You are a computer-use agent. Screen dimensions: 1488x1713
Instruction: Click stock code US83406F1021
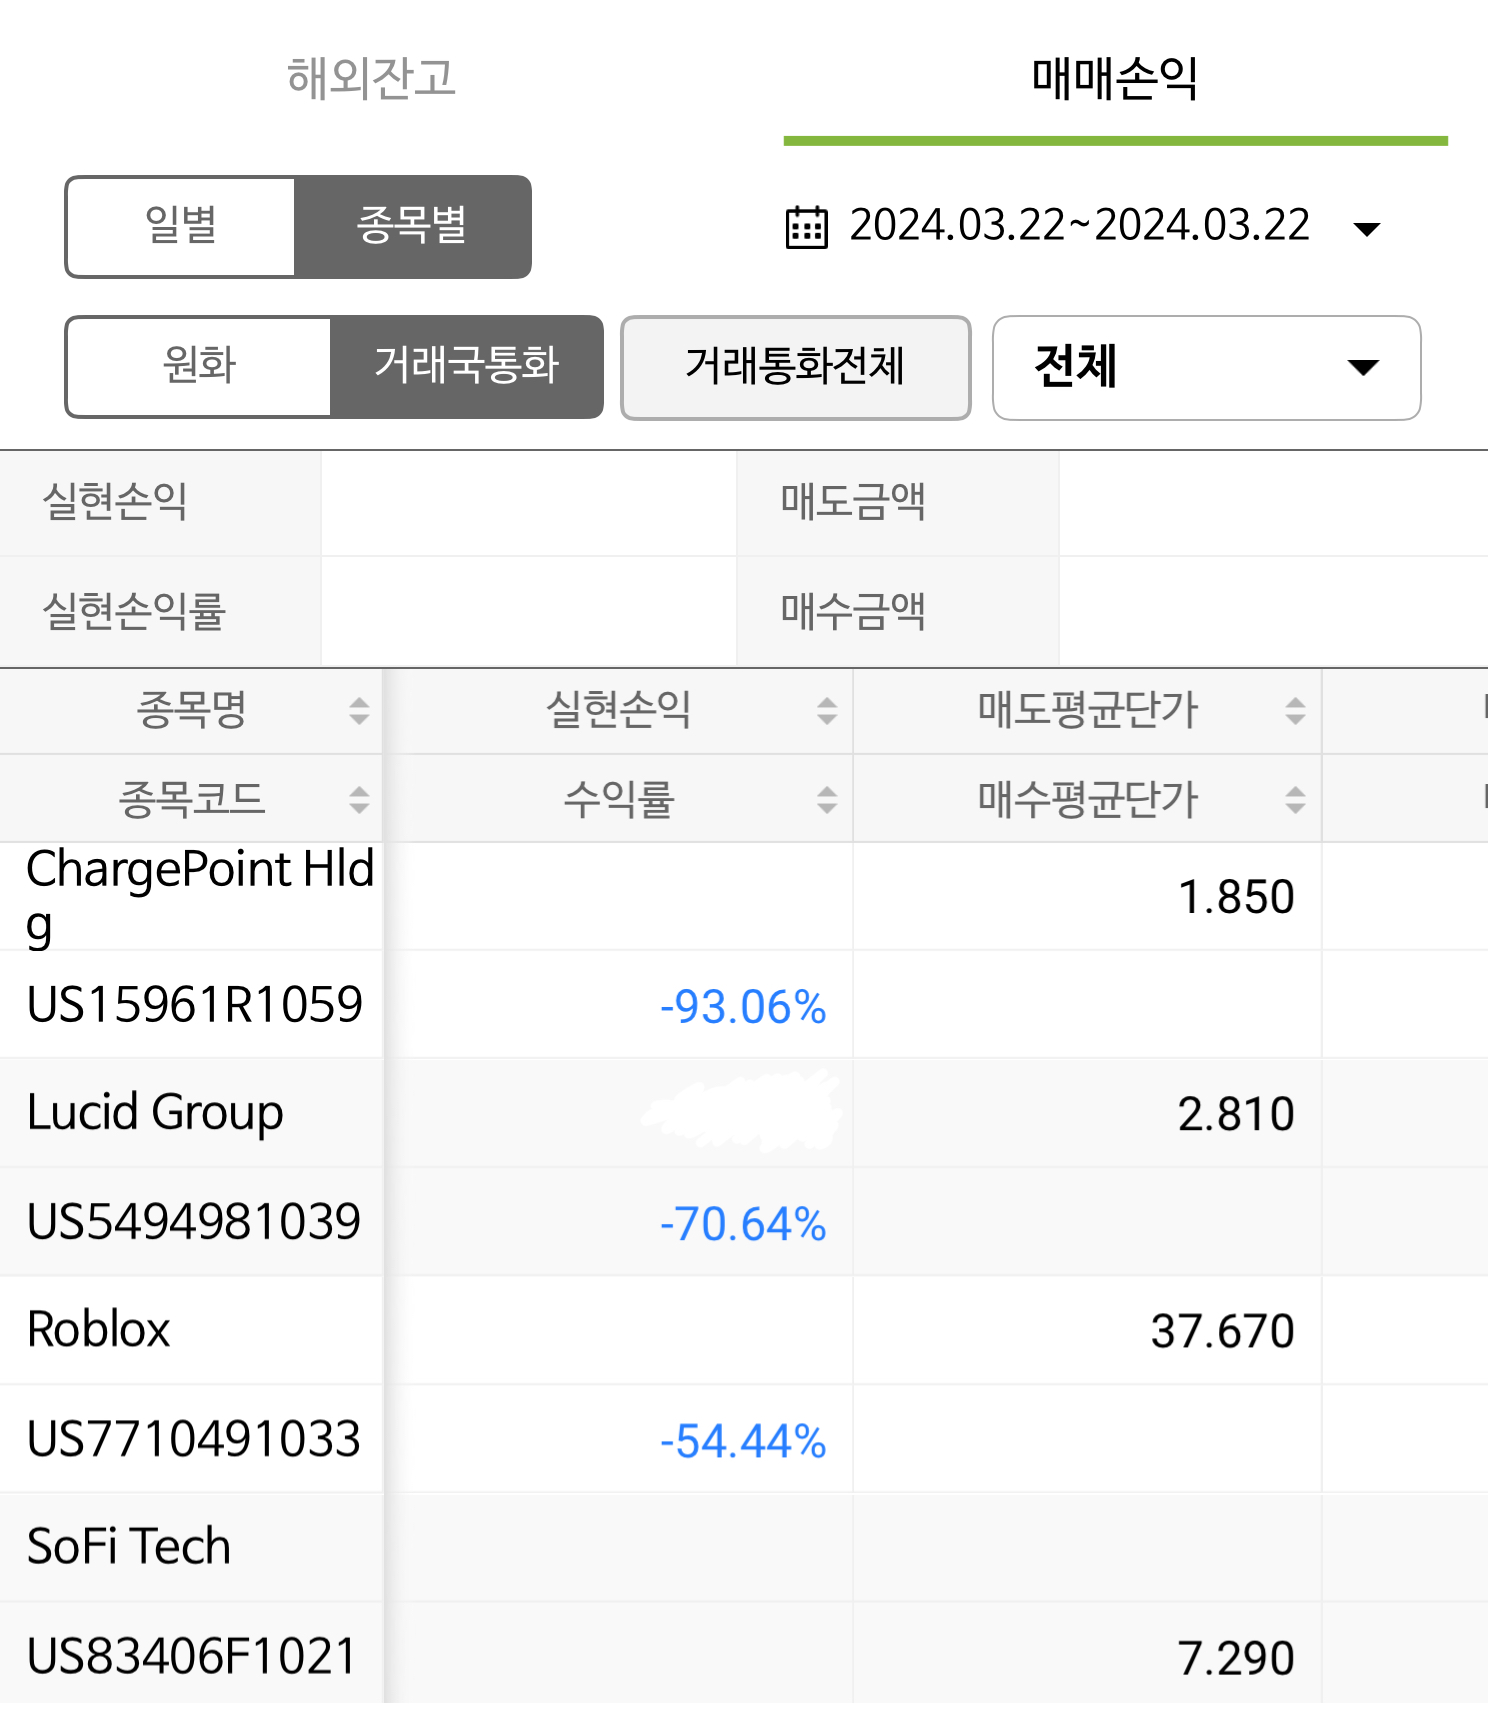[x=192, y=1656]
